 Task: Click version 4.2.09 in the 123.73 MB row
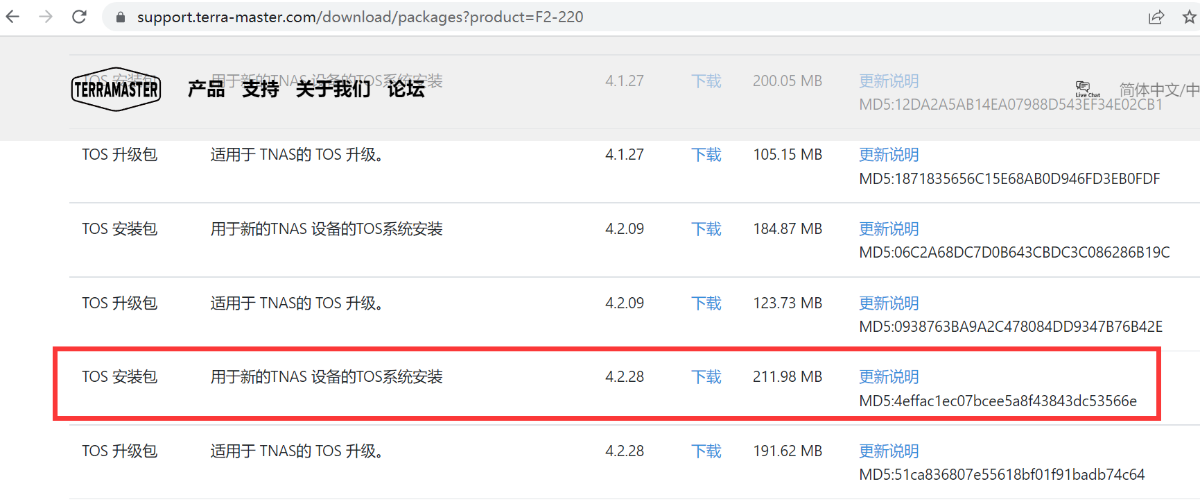click(625, 303)
